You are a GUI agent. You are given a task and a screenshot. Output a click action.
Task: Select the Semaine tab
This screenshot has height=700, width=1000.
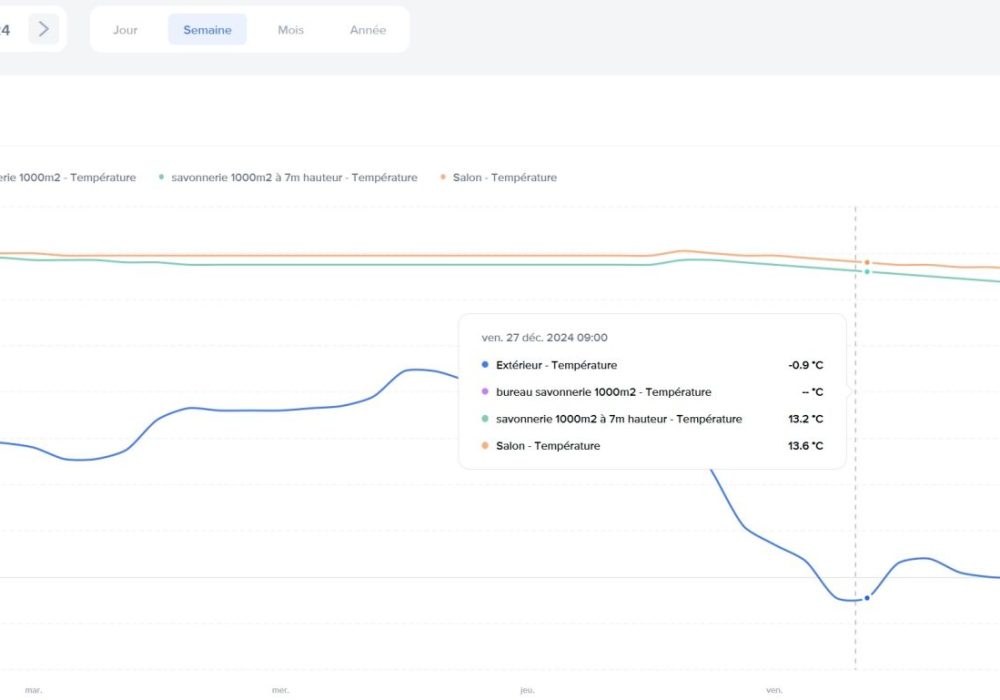(x=207, y=30)
